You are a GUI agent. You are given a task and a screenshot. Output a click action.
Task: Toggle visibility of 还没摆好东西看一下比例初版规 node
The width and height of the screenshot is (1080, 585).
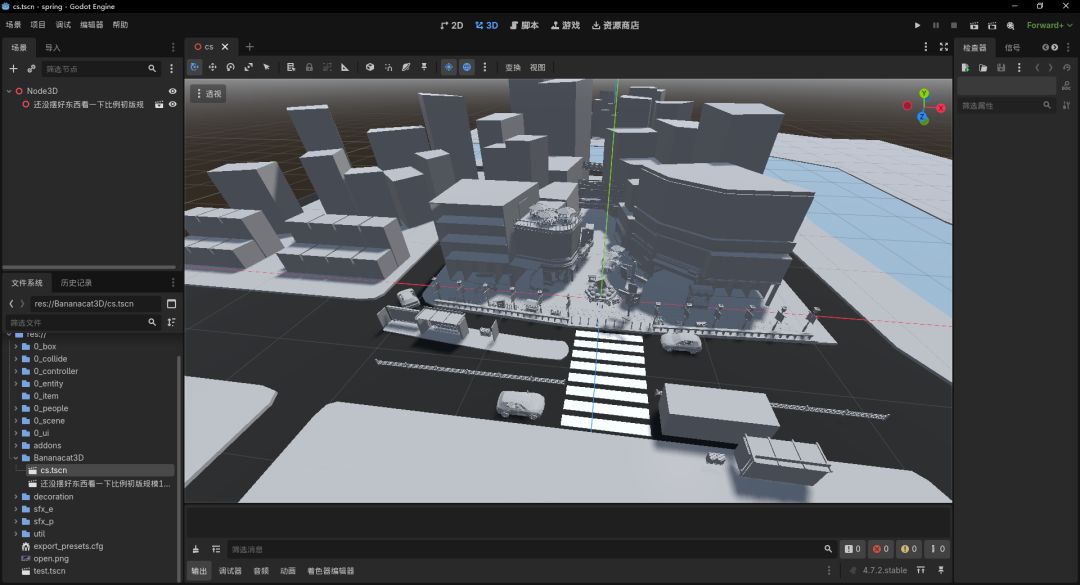point(172,105)
